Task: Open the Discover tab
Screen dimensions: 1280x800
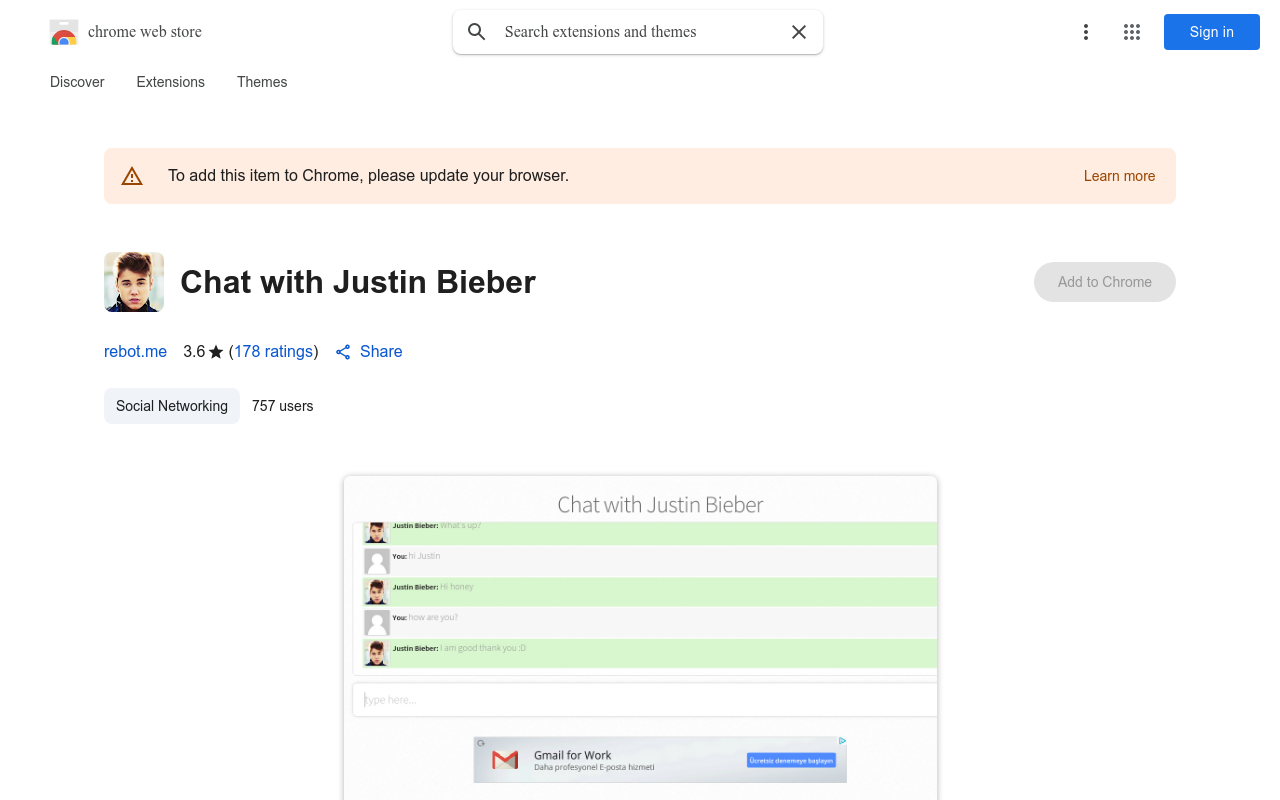Action: (x=77, y=82)
